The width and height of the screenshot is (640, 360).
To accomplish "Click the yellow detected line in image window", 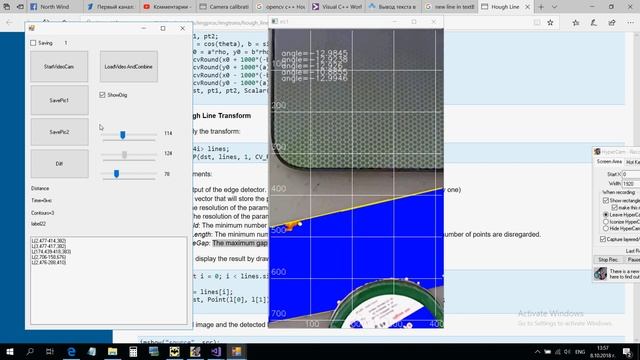I will tap(356, 207).
